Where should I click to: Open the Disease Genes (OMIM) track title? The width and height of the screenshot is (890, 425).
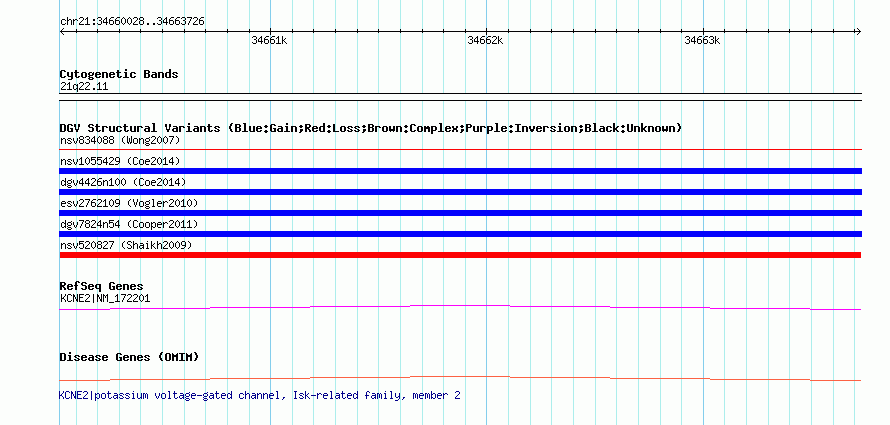point(129,357)
